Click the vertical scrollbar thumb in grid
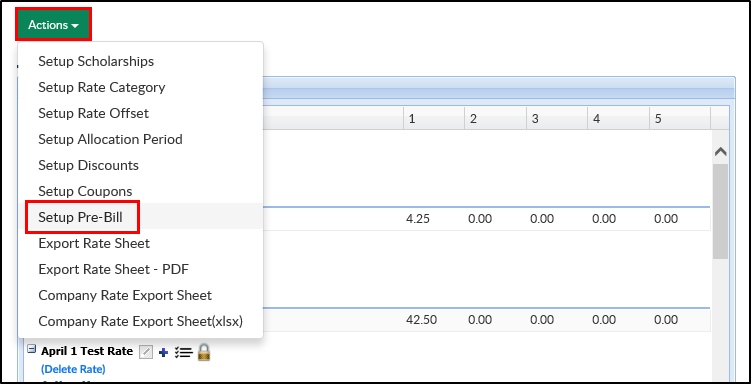Image resolution: width=751 pixels, height=384 pixels. [x=720, y=212]
